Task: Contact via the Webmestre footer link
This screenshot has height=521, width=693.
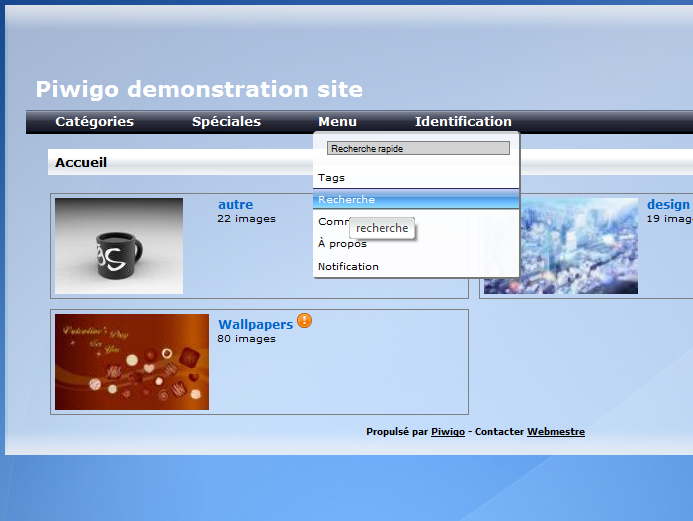Action: [x=555, y=432]
